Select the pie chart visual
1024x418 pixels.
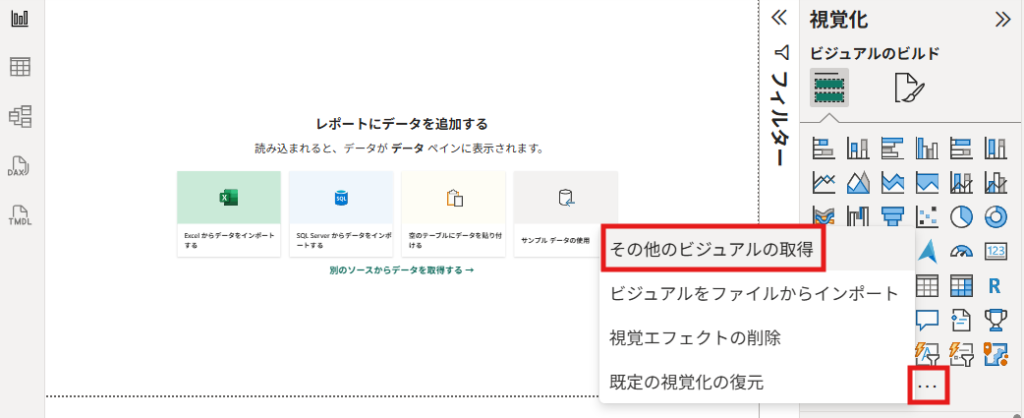961,217
